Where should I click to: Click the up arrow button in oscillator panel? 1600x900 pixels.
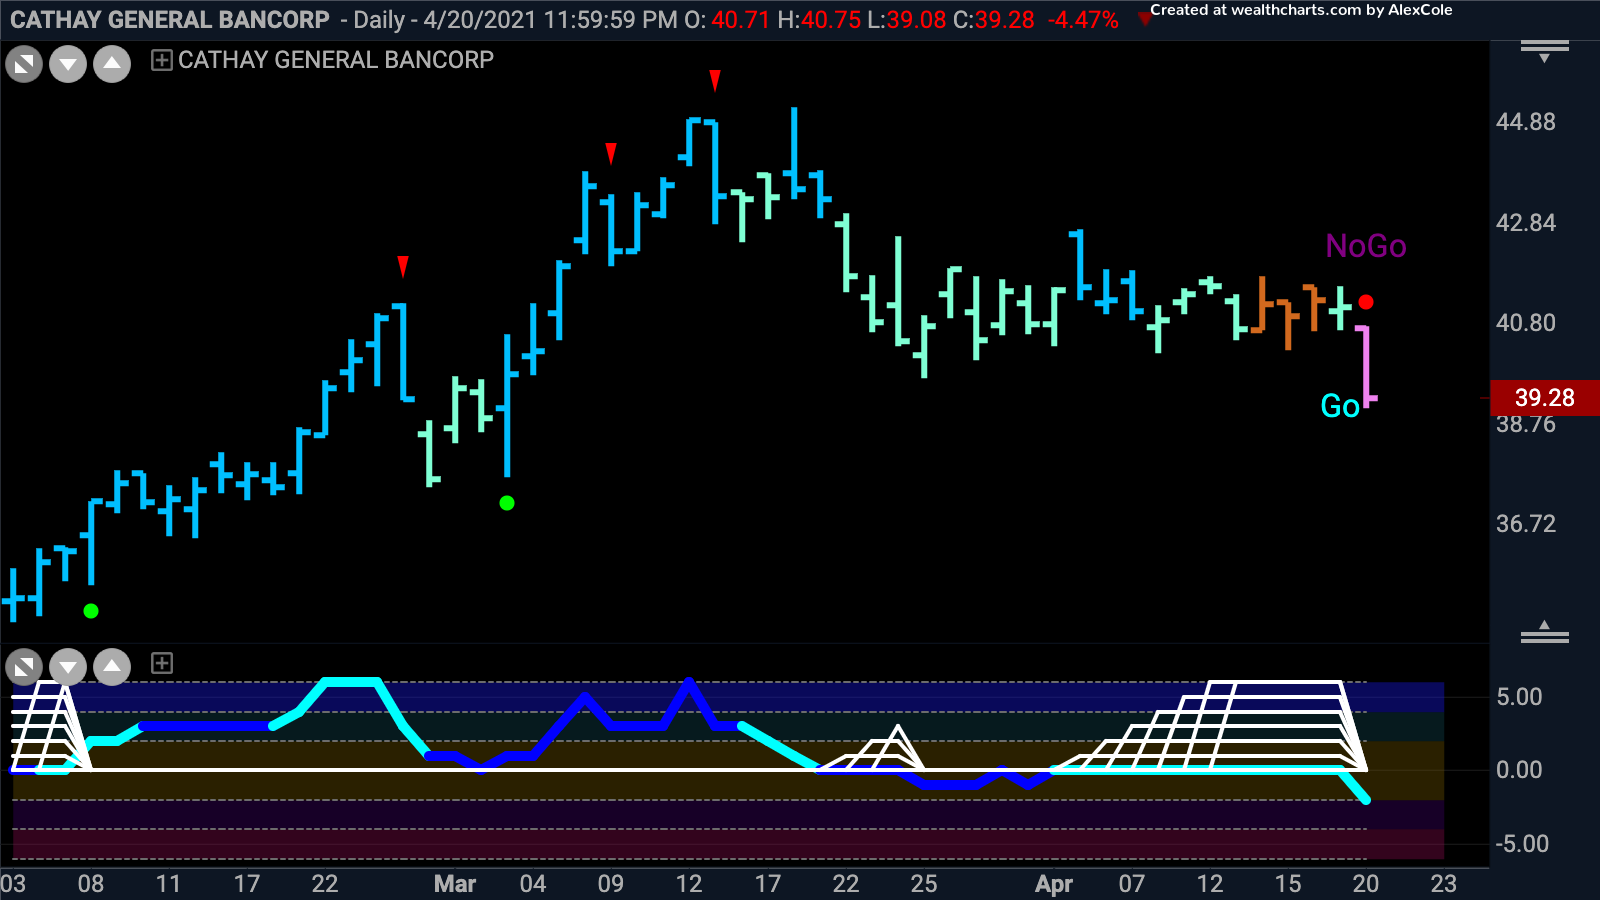112,667
